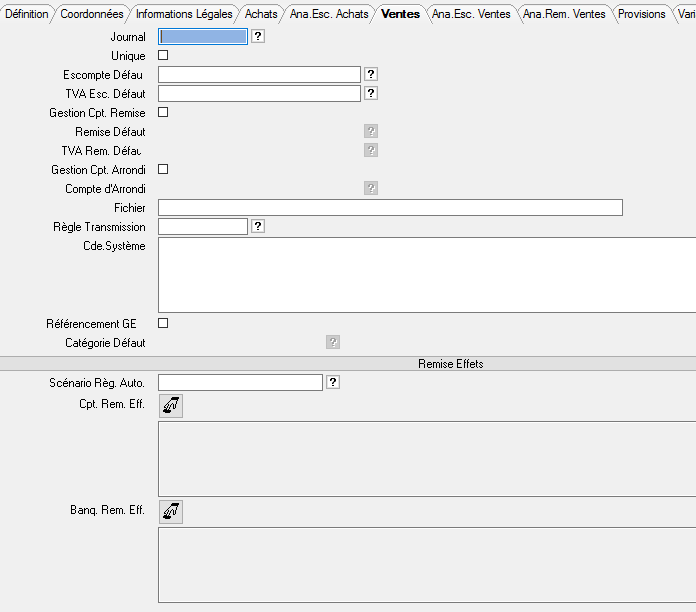Open Escompte Défaut lookup help button
This screenshot has height=612, width=696.
point(371,75)
